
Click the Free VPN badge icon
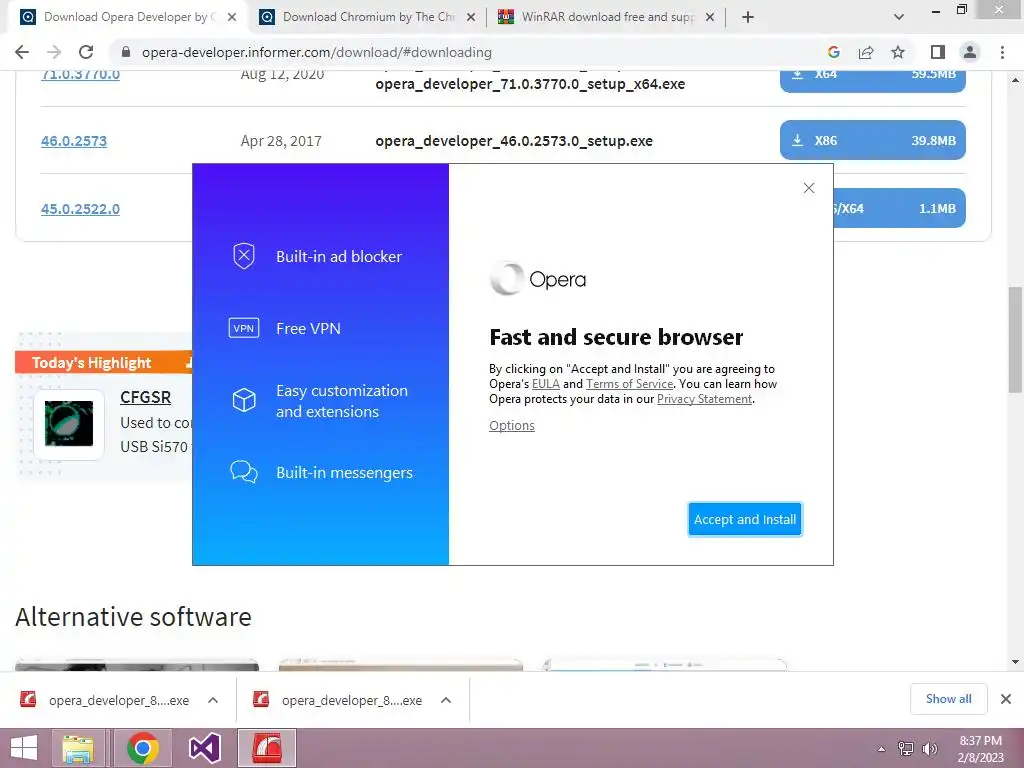point(244,328)
